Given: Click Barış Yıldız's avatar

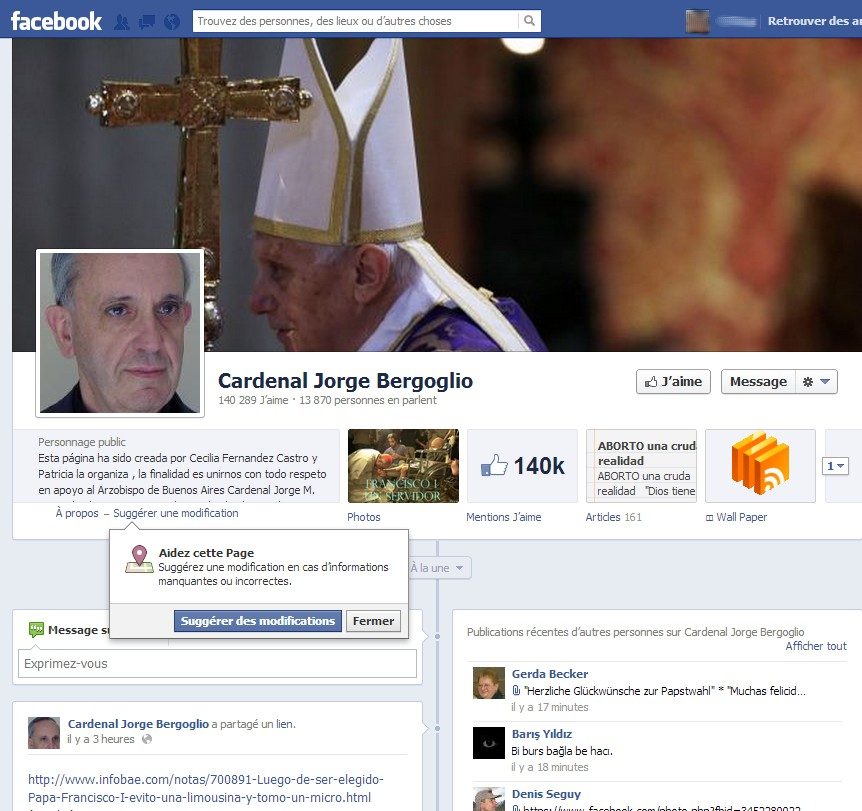Looking at the screenshot, I should coord(489,743).
